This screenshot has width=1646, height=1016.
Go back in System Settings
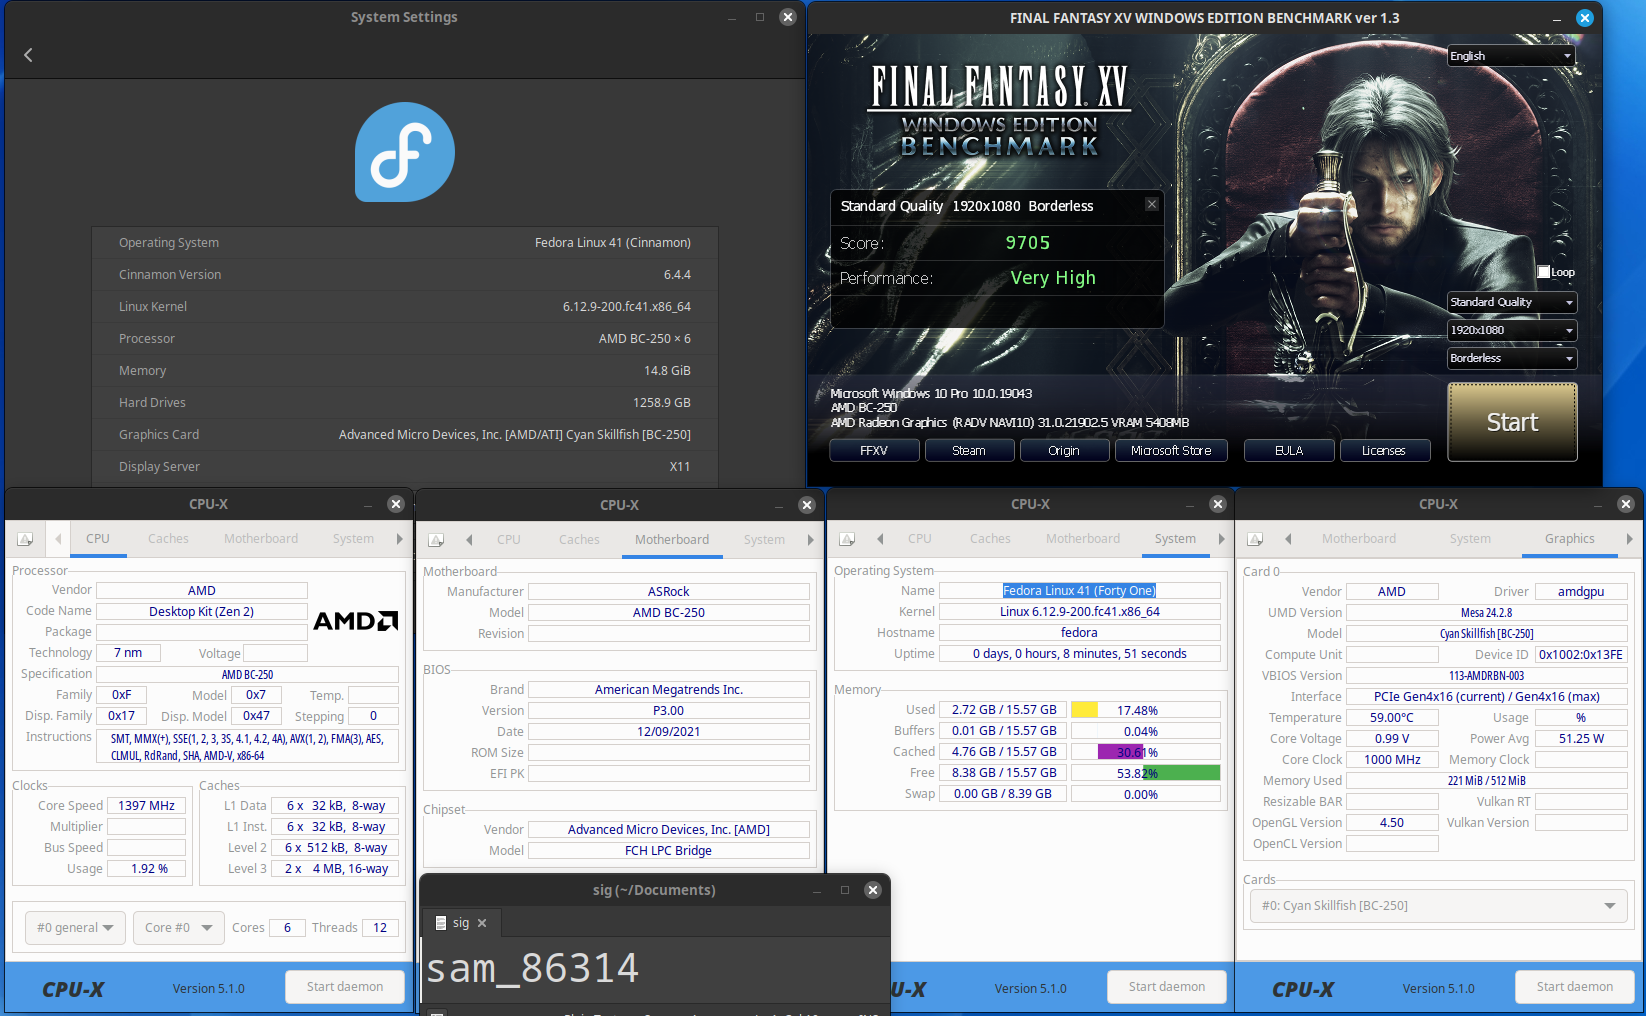(x=28, y=55)
